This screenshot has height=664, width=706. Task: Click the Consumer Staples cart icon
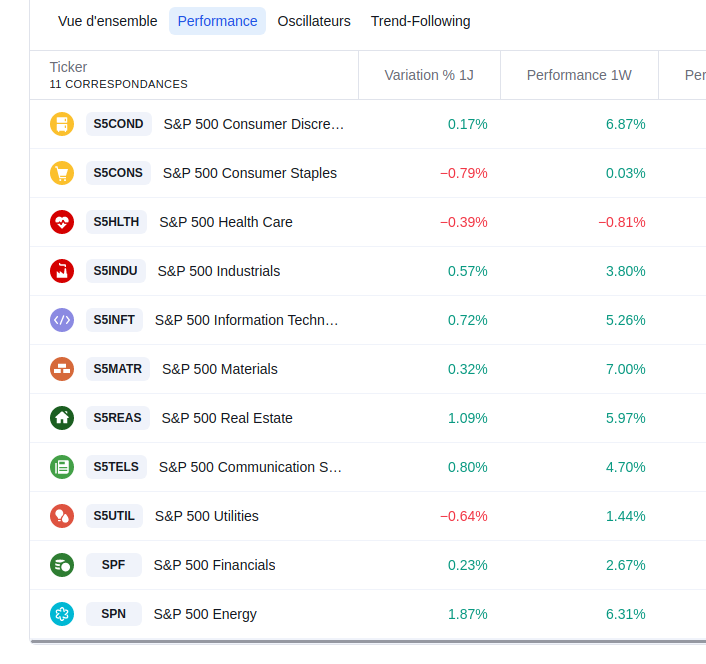62,173
